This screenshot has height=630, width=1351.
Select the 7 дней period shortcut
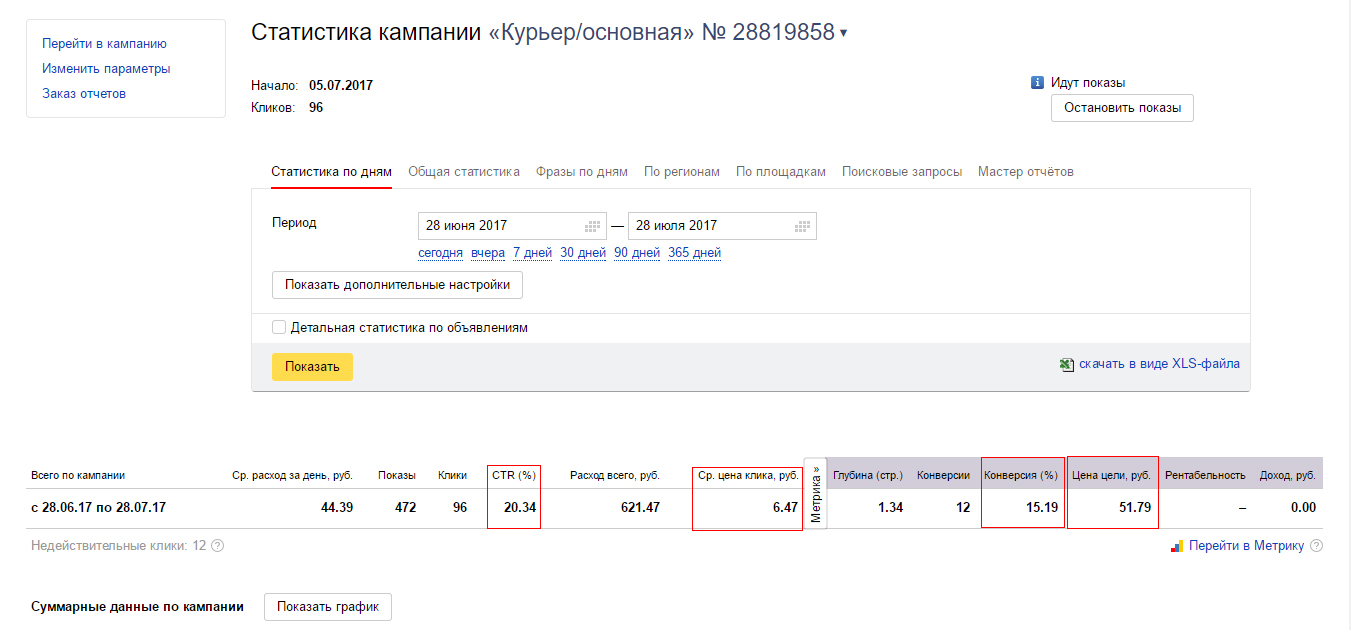pyautogui.click(x=532, y=253)
